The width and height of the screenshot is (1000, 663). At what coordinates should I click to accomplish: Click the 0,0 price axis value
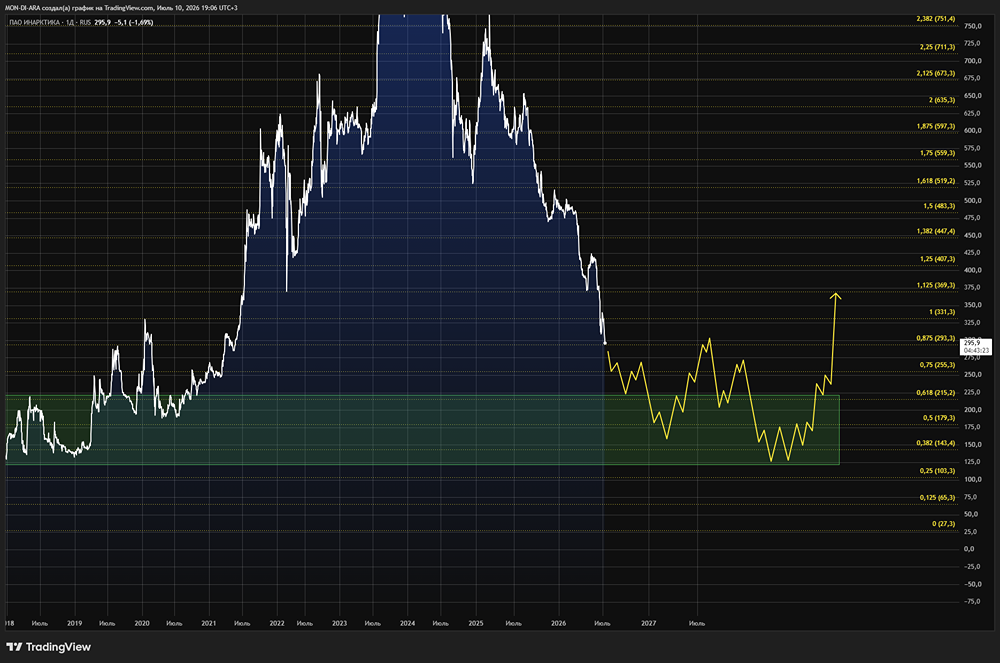[x=969, y=549]
